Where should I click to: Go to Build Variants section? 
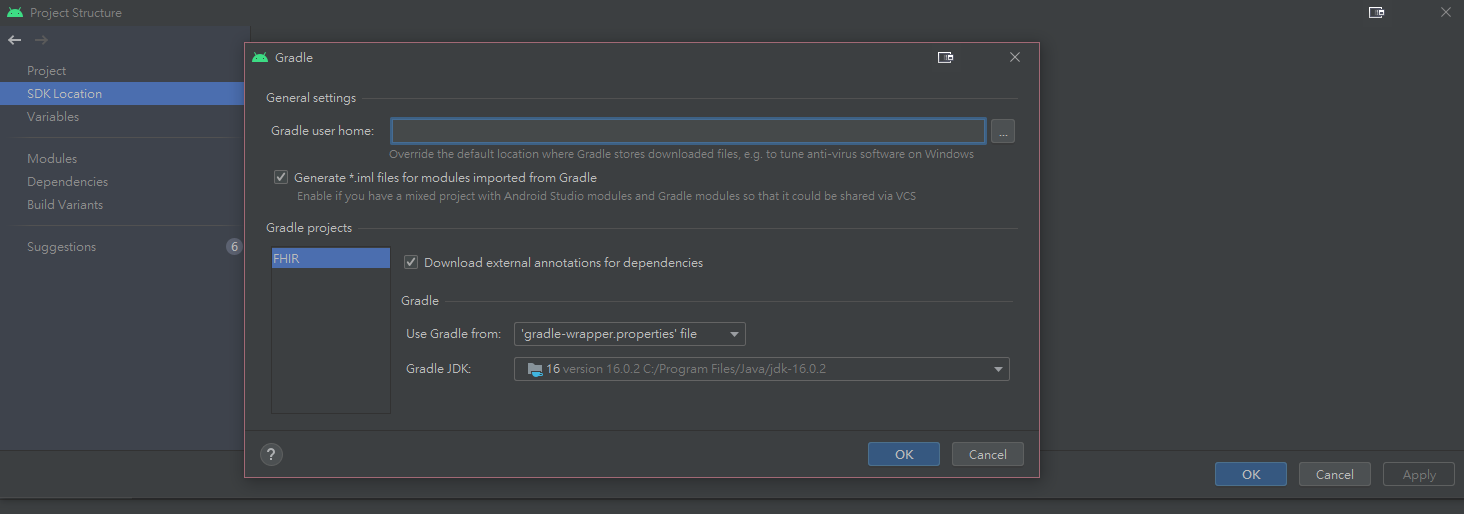click(65, 205)
